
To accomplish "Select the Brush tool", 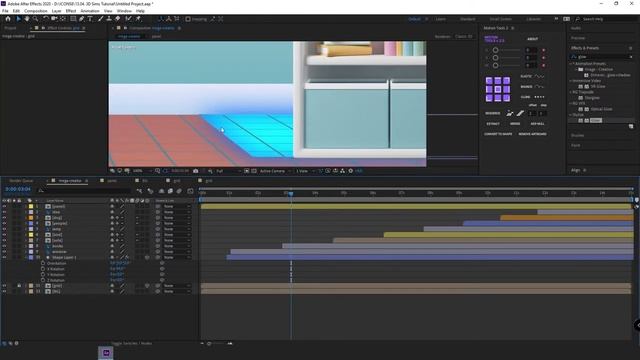I will [100, 19].
